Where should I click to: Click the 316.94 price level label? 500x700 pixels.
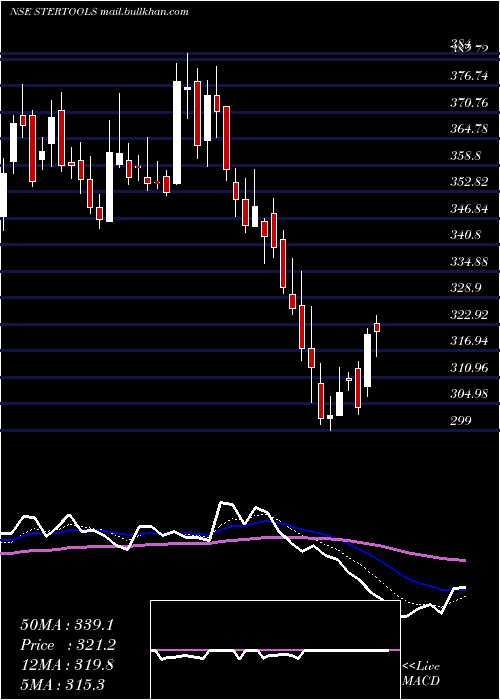pos(469,341)
